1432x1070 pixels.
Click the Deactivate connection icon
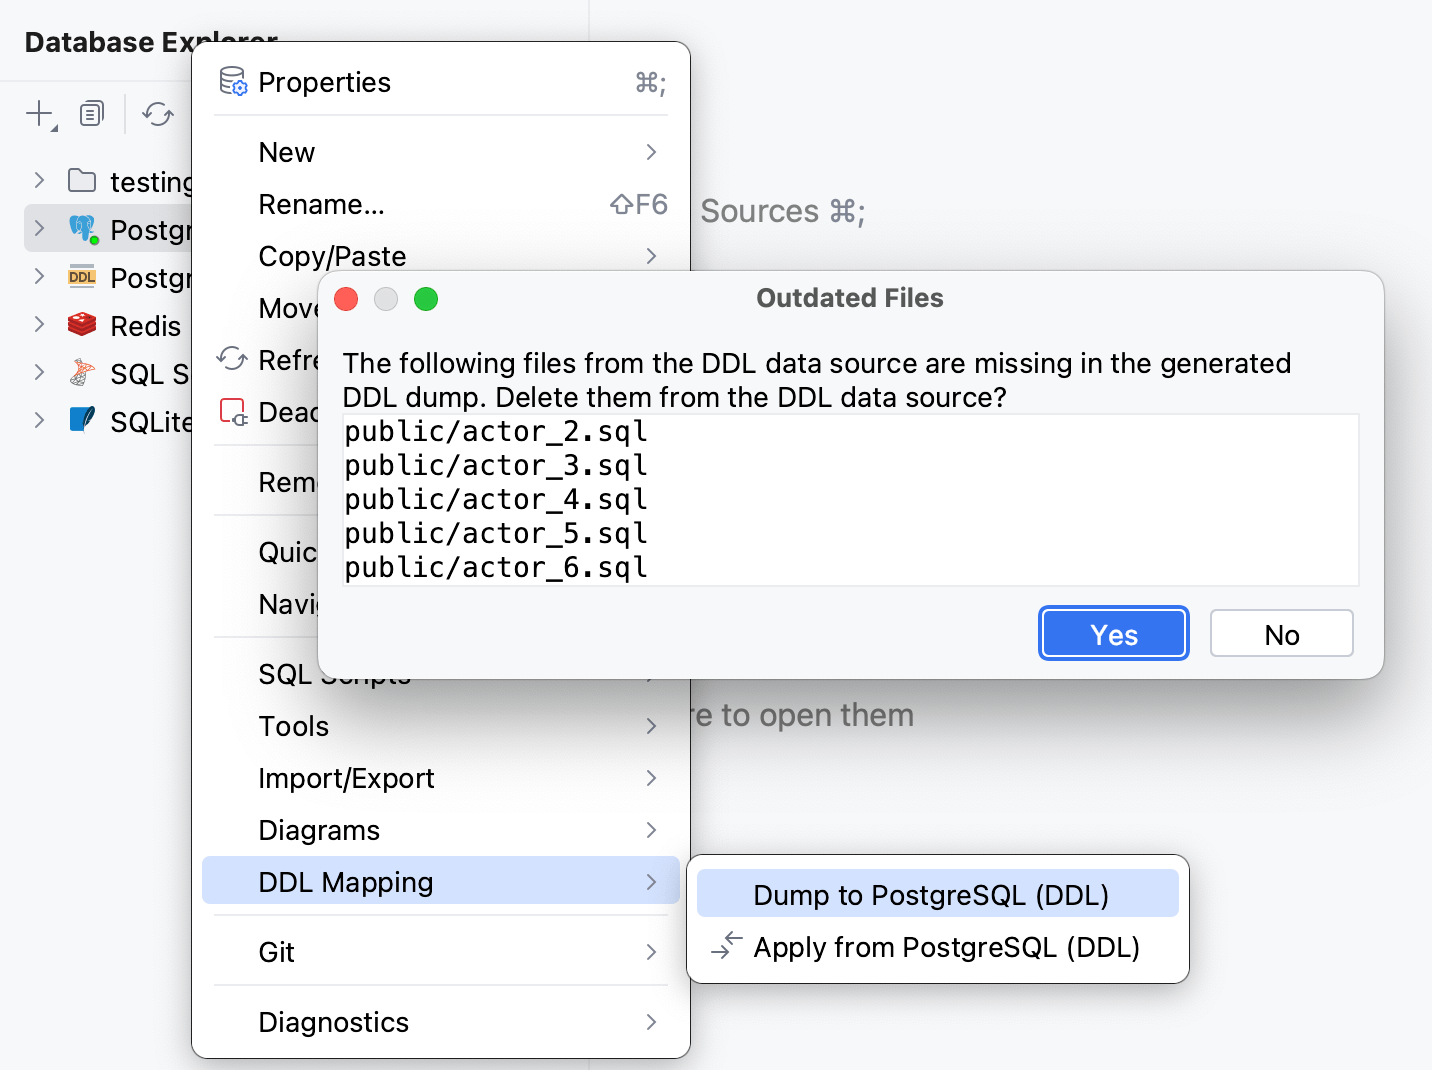coord(232,411)
